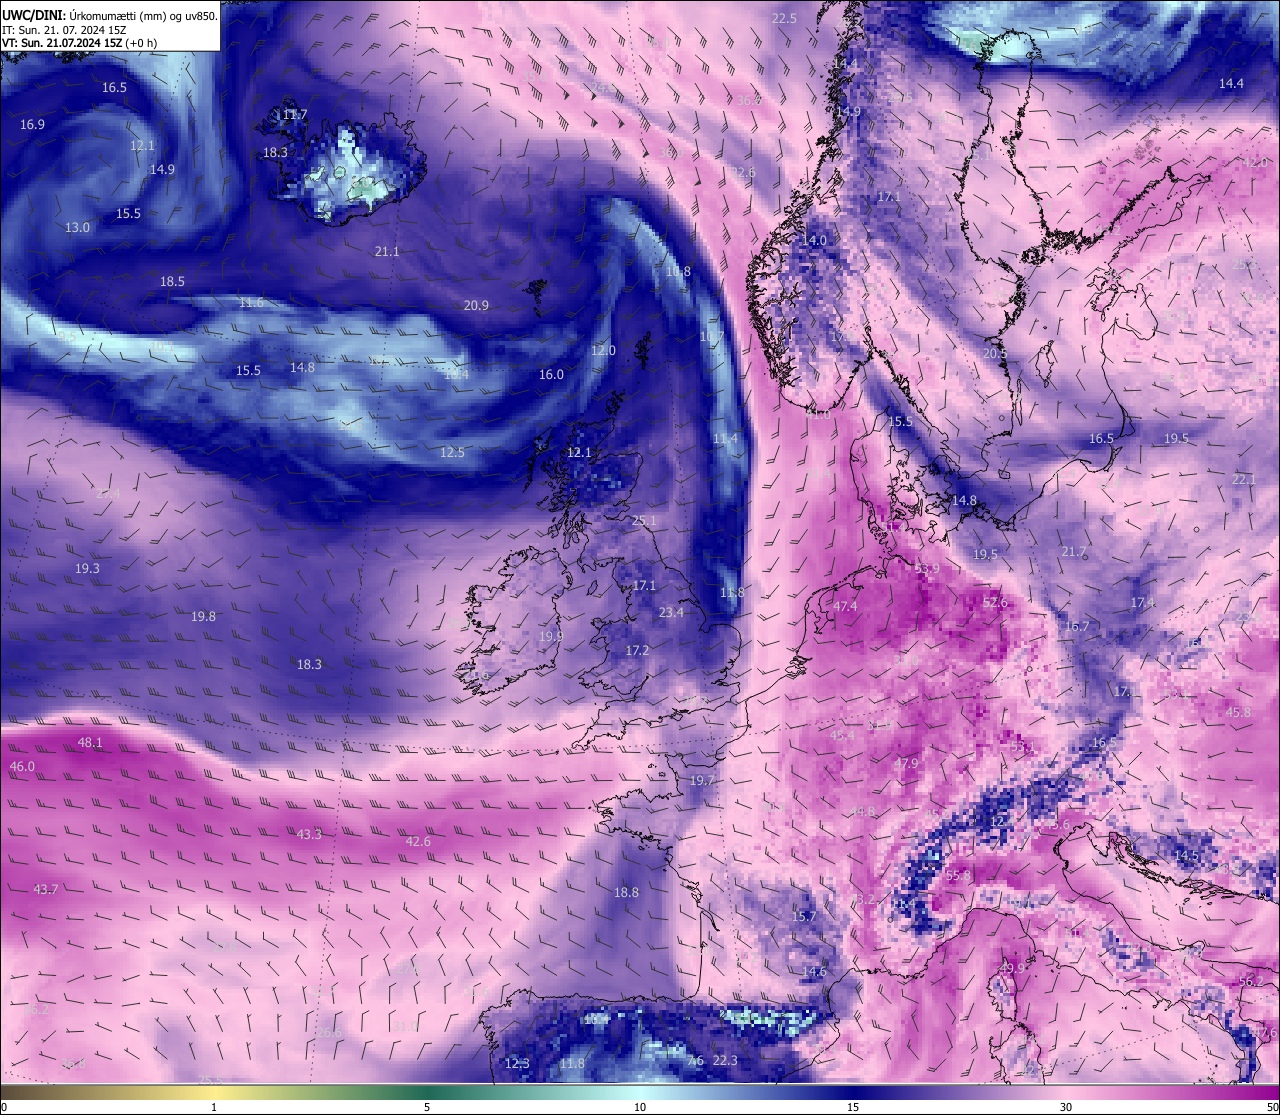This screenshot has height=1115, width=1280.
Task: Select the 21.1 value south of Iceland
Action: pos(387,252)
